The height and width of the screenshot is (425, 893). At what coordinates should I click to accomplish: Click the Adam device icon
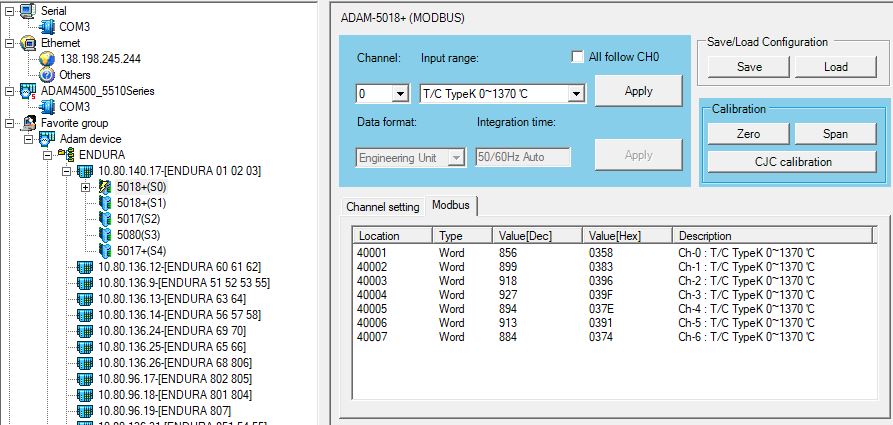click(x=47, y=138)
